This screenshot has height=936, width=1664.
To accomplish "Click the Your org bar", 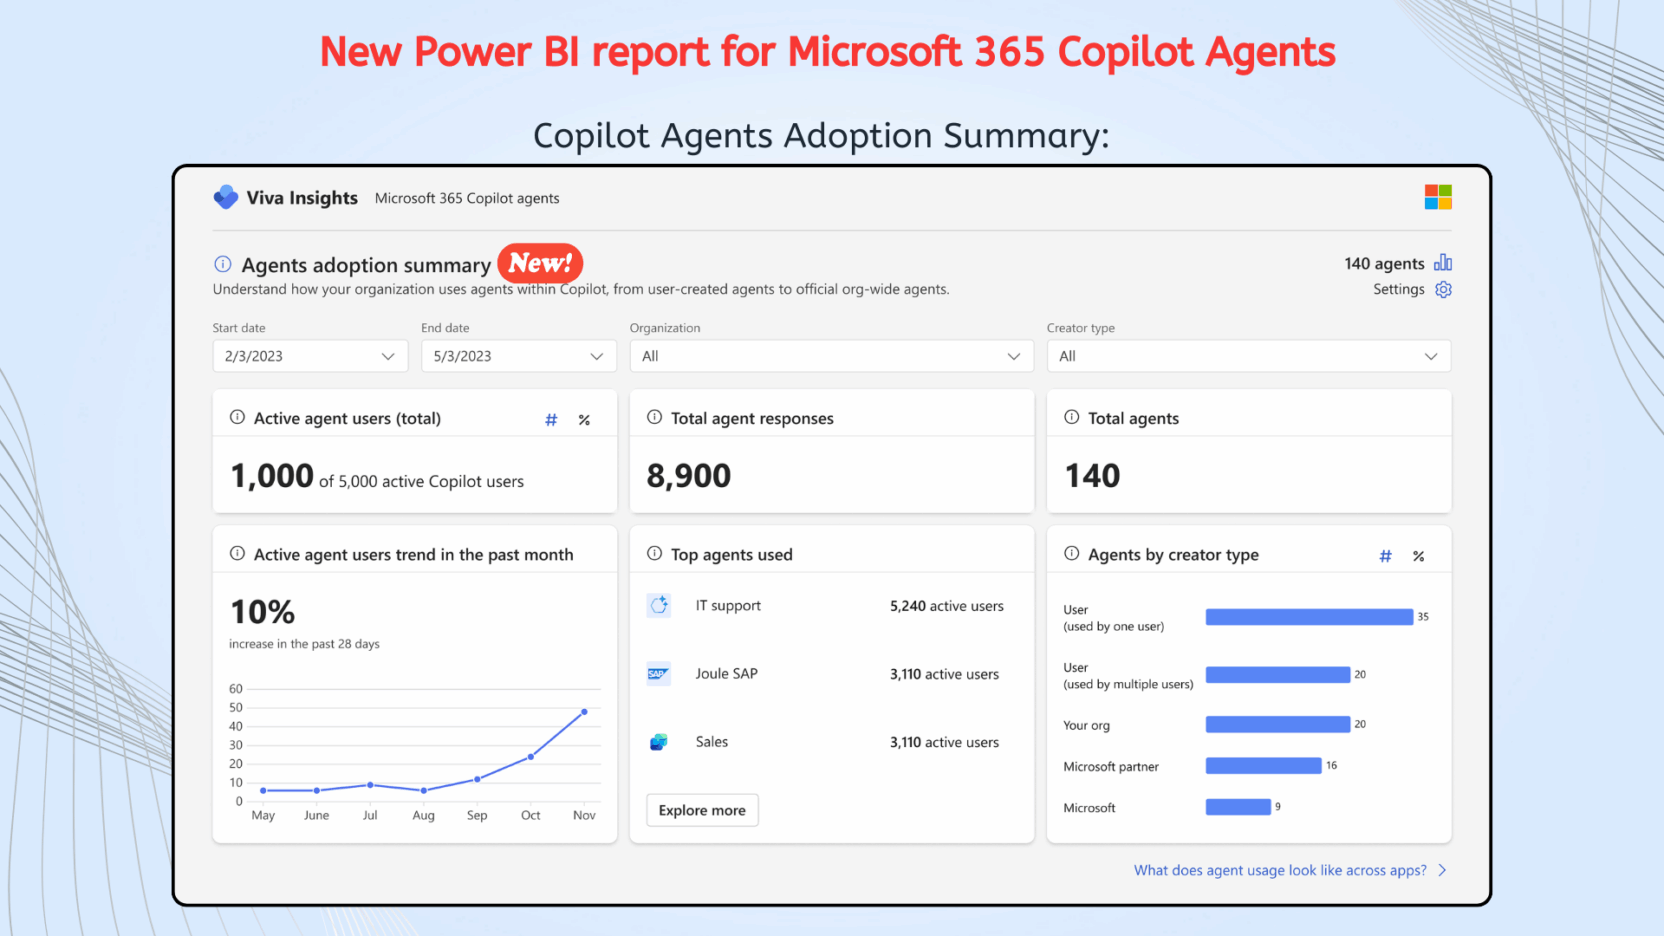I will pos(1278,724).
